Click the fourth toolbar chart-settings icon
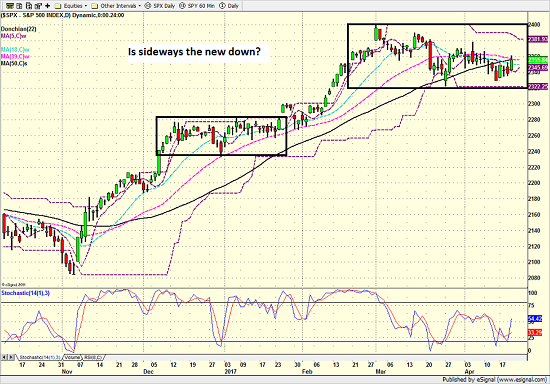Screen dimensions: 550x384 point(38,6)
